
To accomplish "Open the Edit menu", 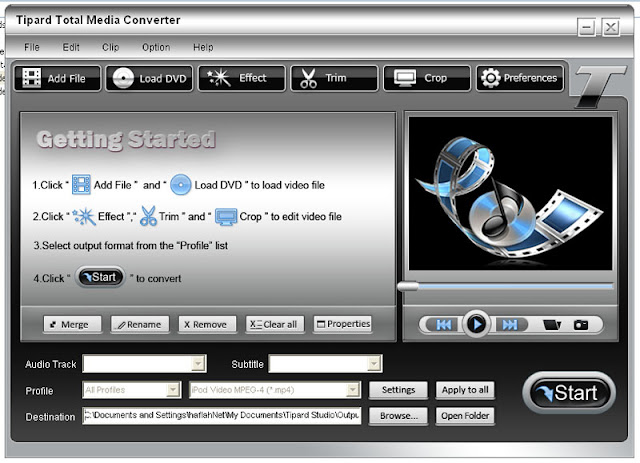I will [71, 47].
